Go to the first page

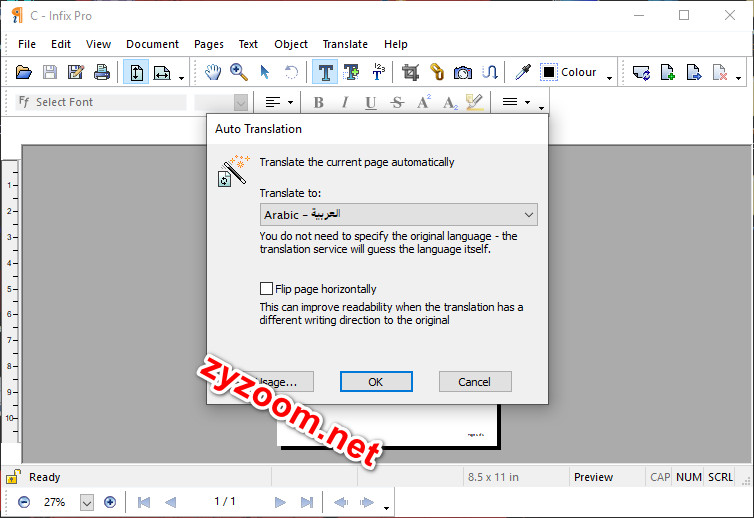pos(144,502)
